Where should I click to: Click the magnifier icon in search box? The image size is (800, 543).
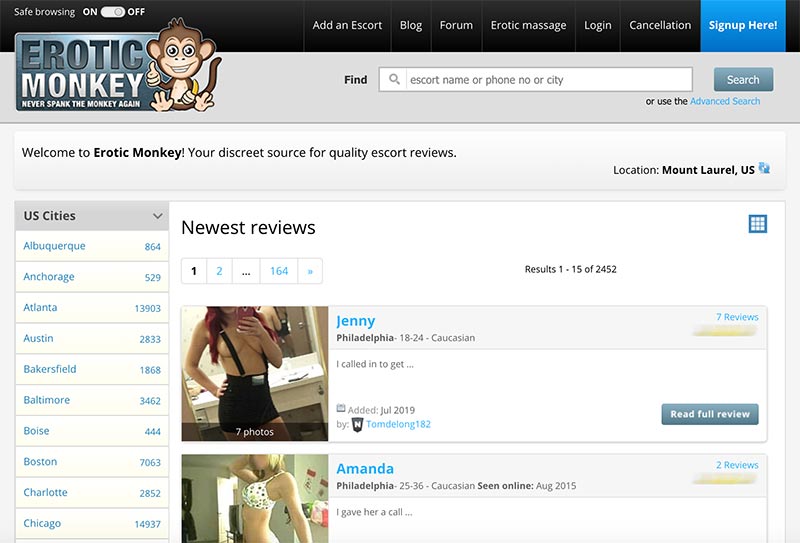[395, 80]
